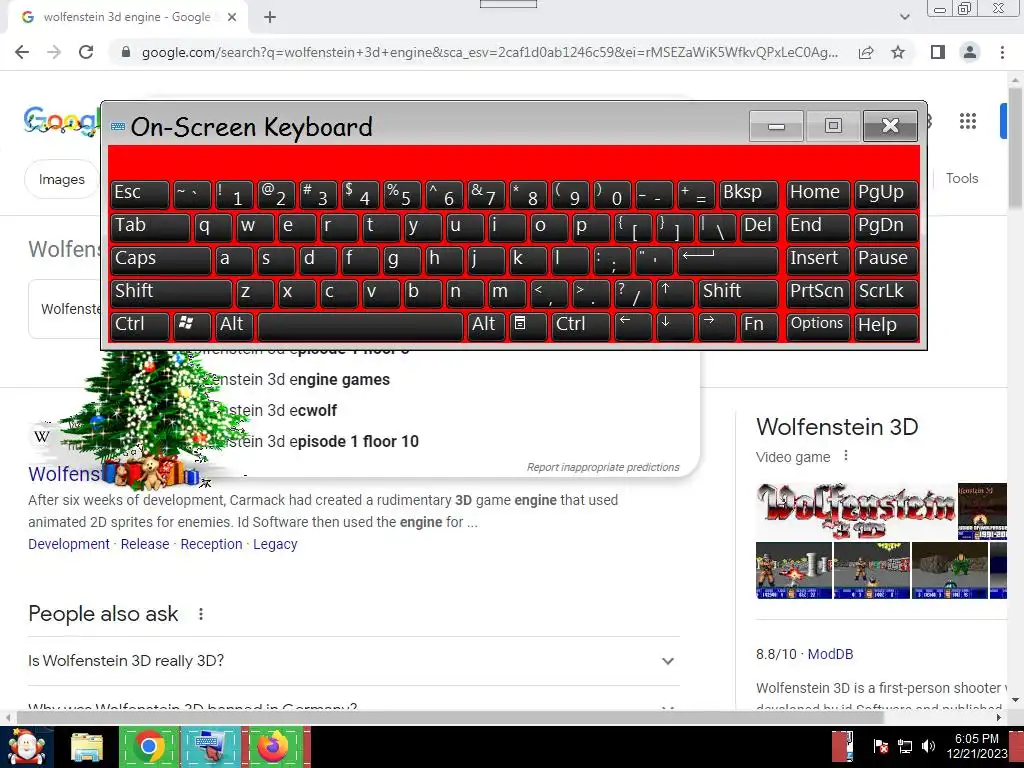This screenshot has width=1024, height=768.
Task: Open the three-dot menu beside Video game
Action: click(x=846, y=456)
